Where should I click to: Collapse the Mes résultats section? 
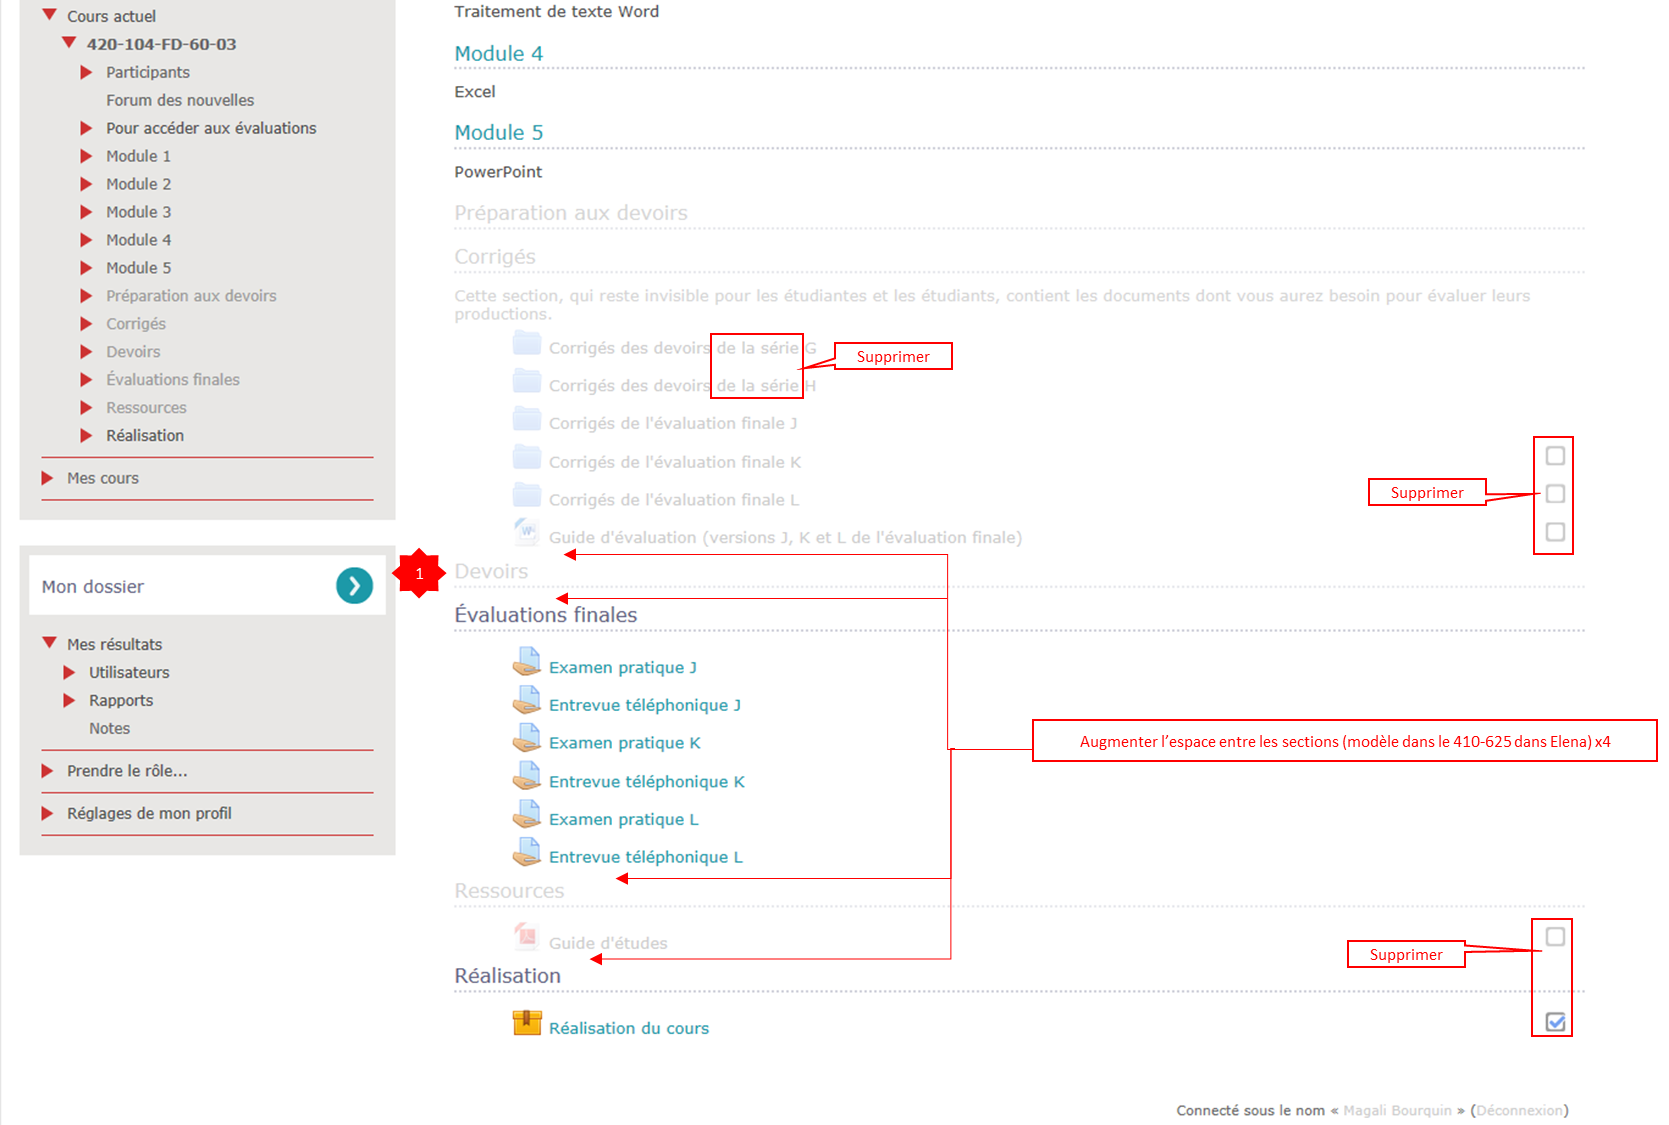click(x=49, y=643)
